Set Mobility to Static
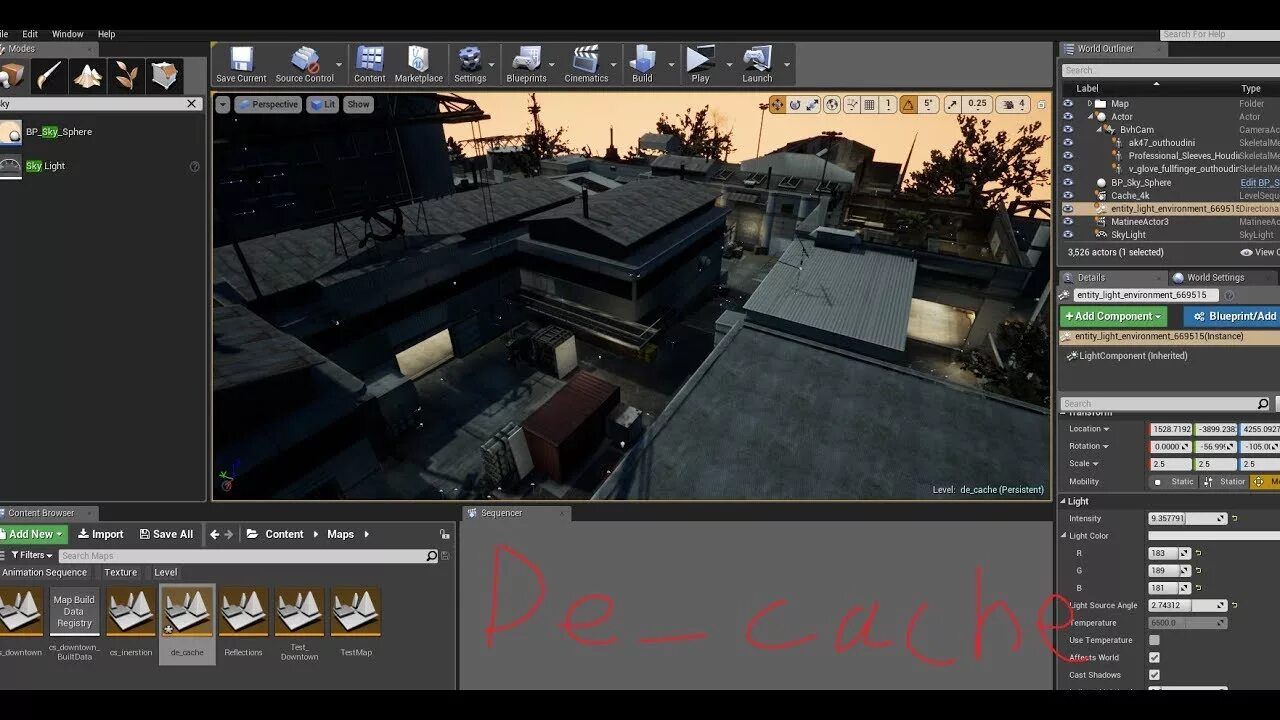The height and width of the screenshot is (720, 1280). [x=1173, y=481]
